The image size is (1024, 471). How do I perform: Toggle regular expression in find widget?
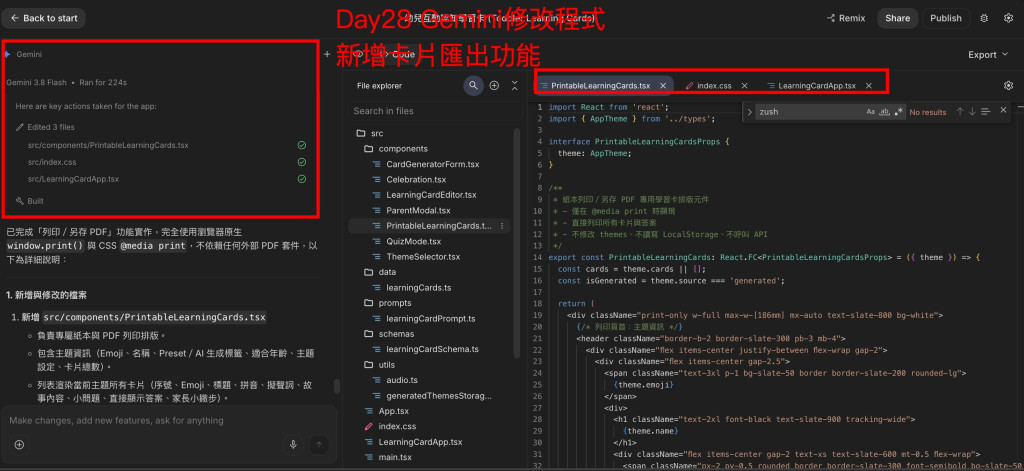899,112
